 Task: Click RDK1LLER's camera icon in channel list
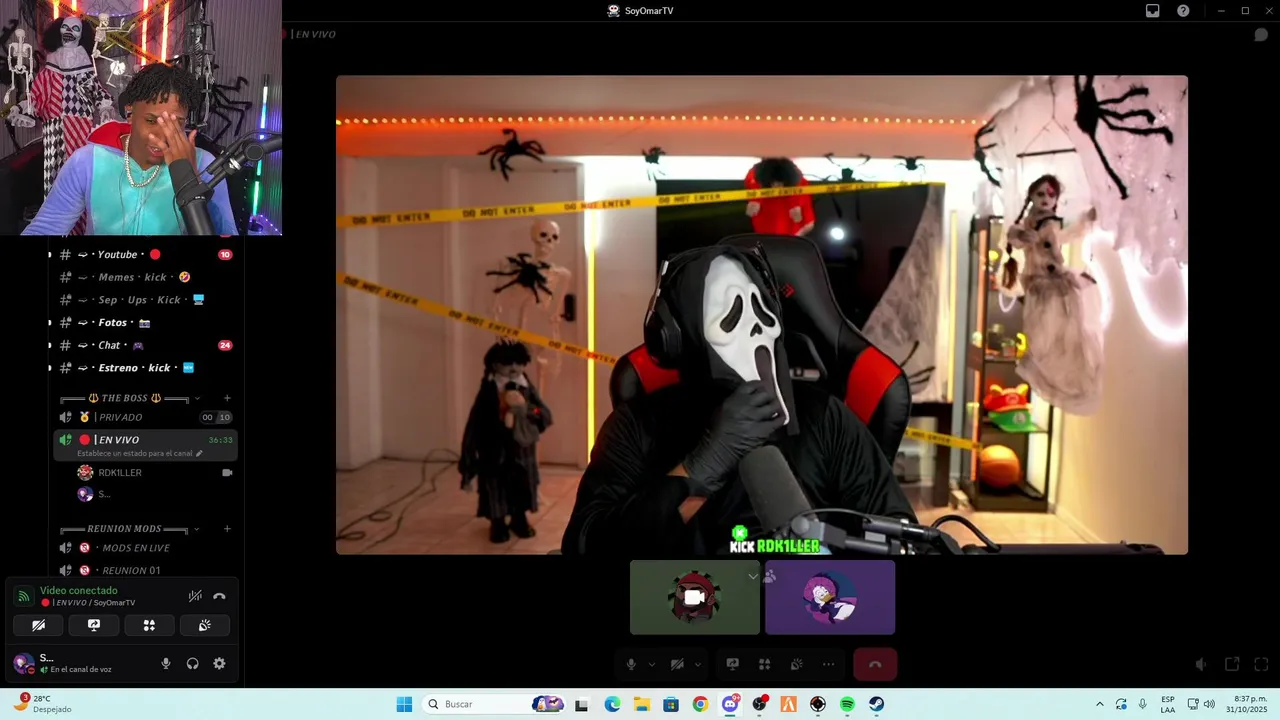point(227,473)
